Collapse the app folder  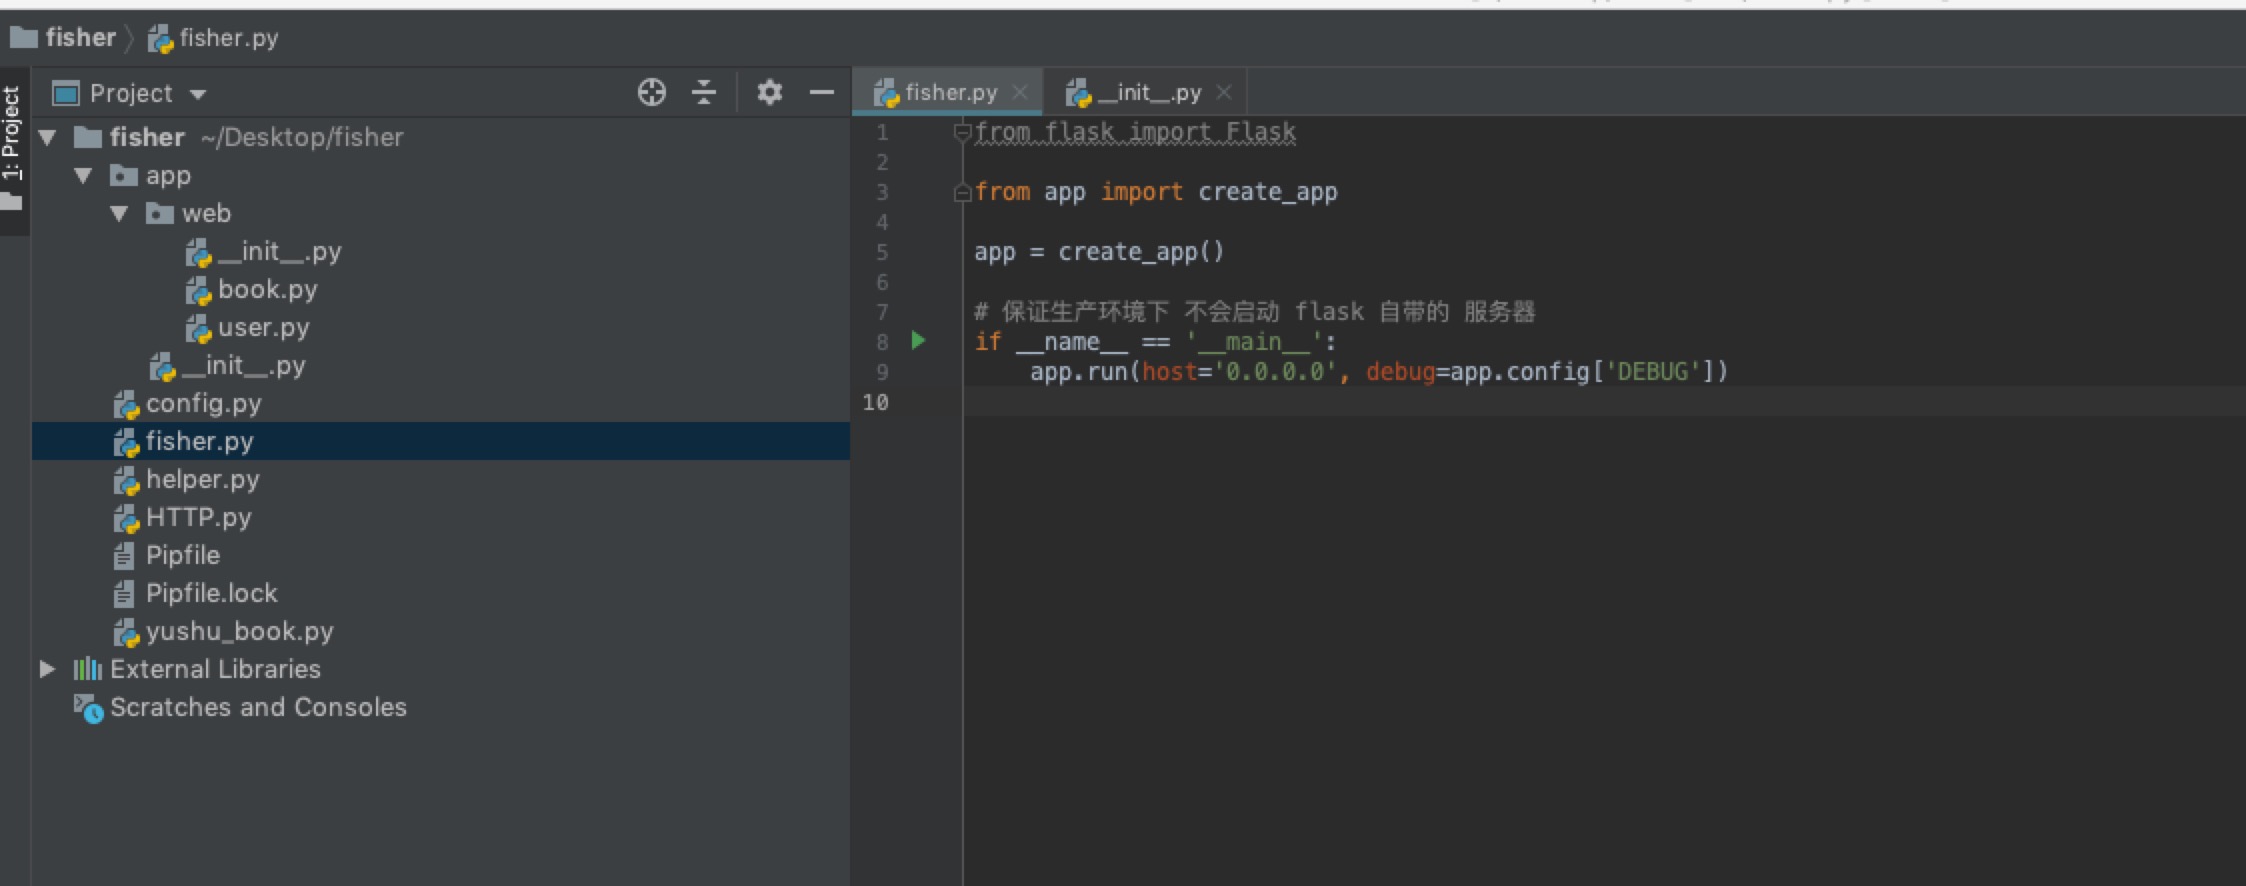tap(83, 175)
